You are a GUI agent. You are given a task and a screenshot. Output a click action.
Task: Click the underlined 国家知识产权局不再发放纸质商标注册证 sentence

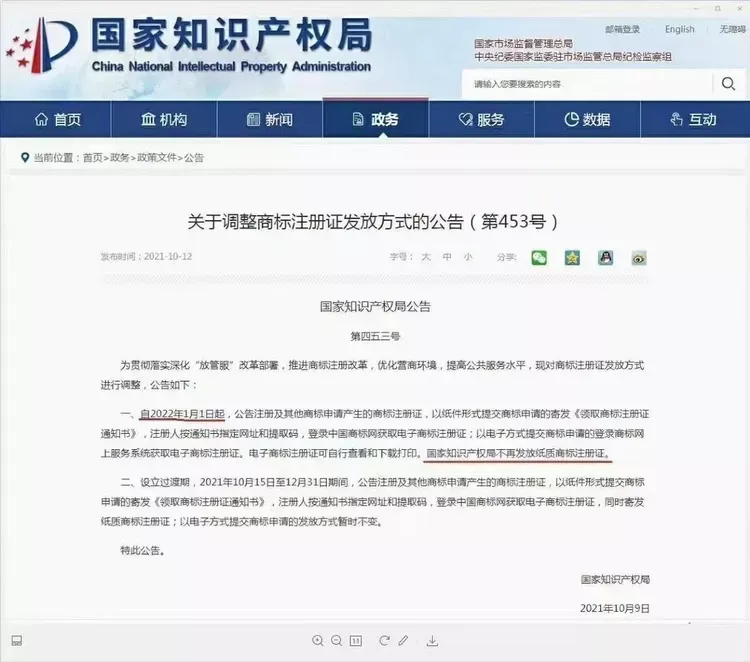[x=518, y=453]
